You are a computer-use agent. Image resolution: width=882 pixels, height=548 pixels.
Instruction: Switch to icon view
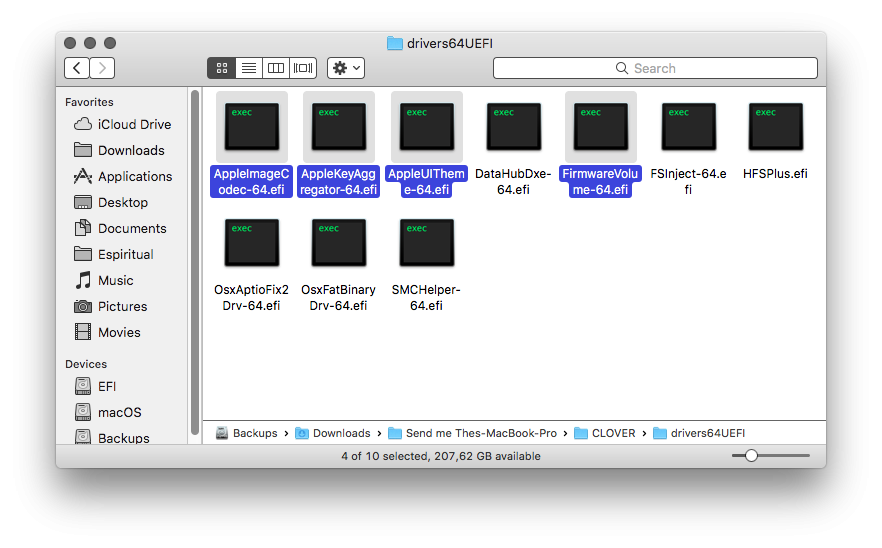coord(222,68)
